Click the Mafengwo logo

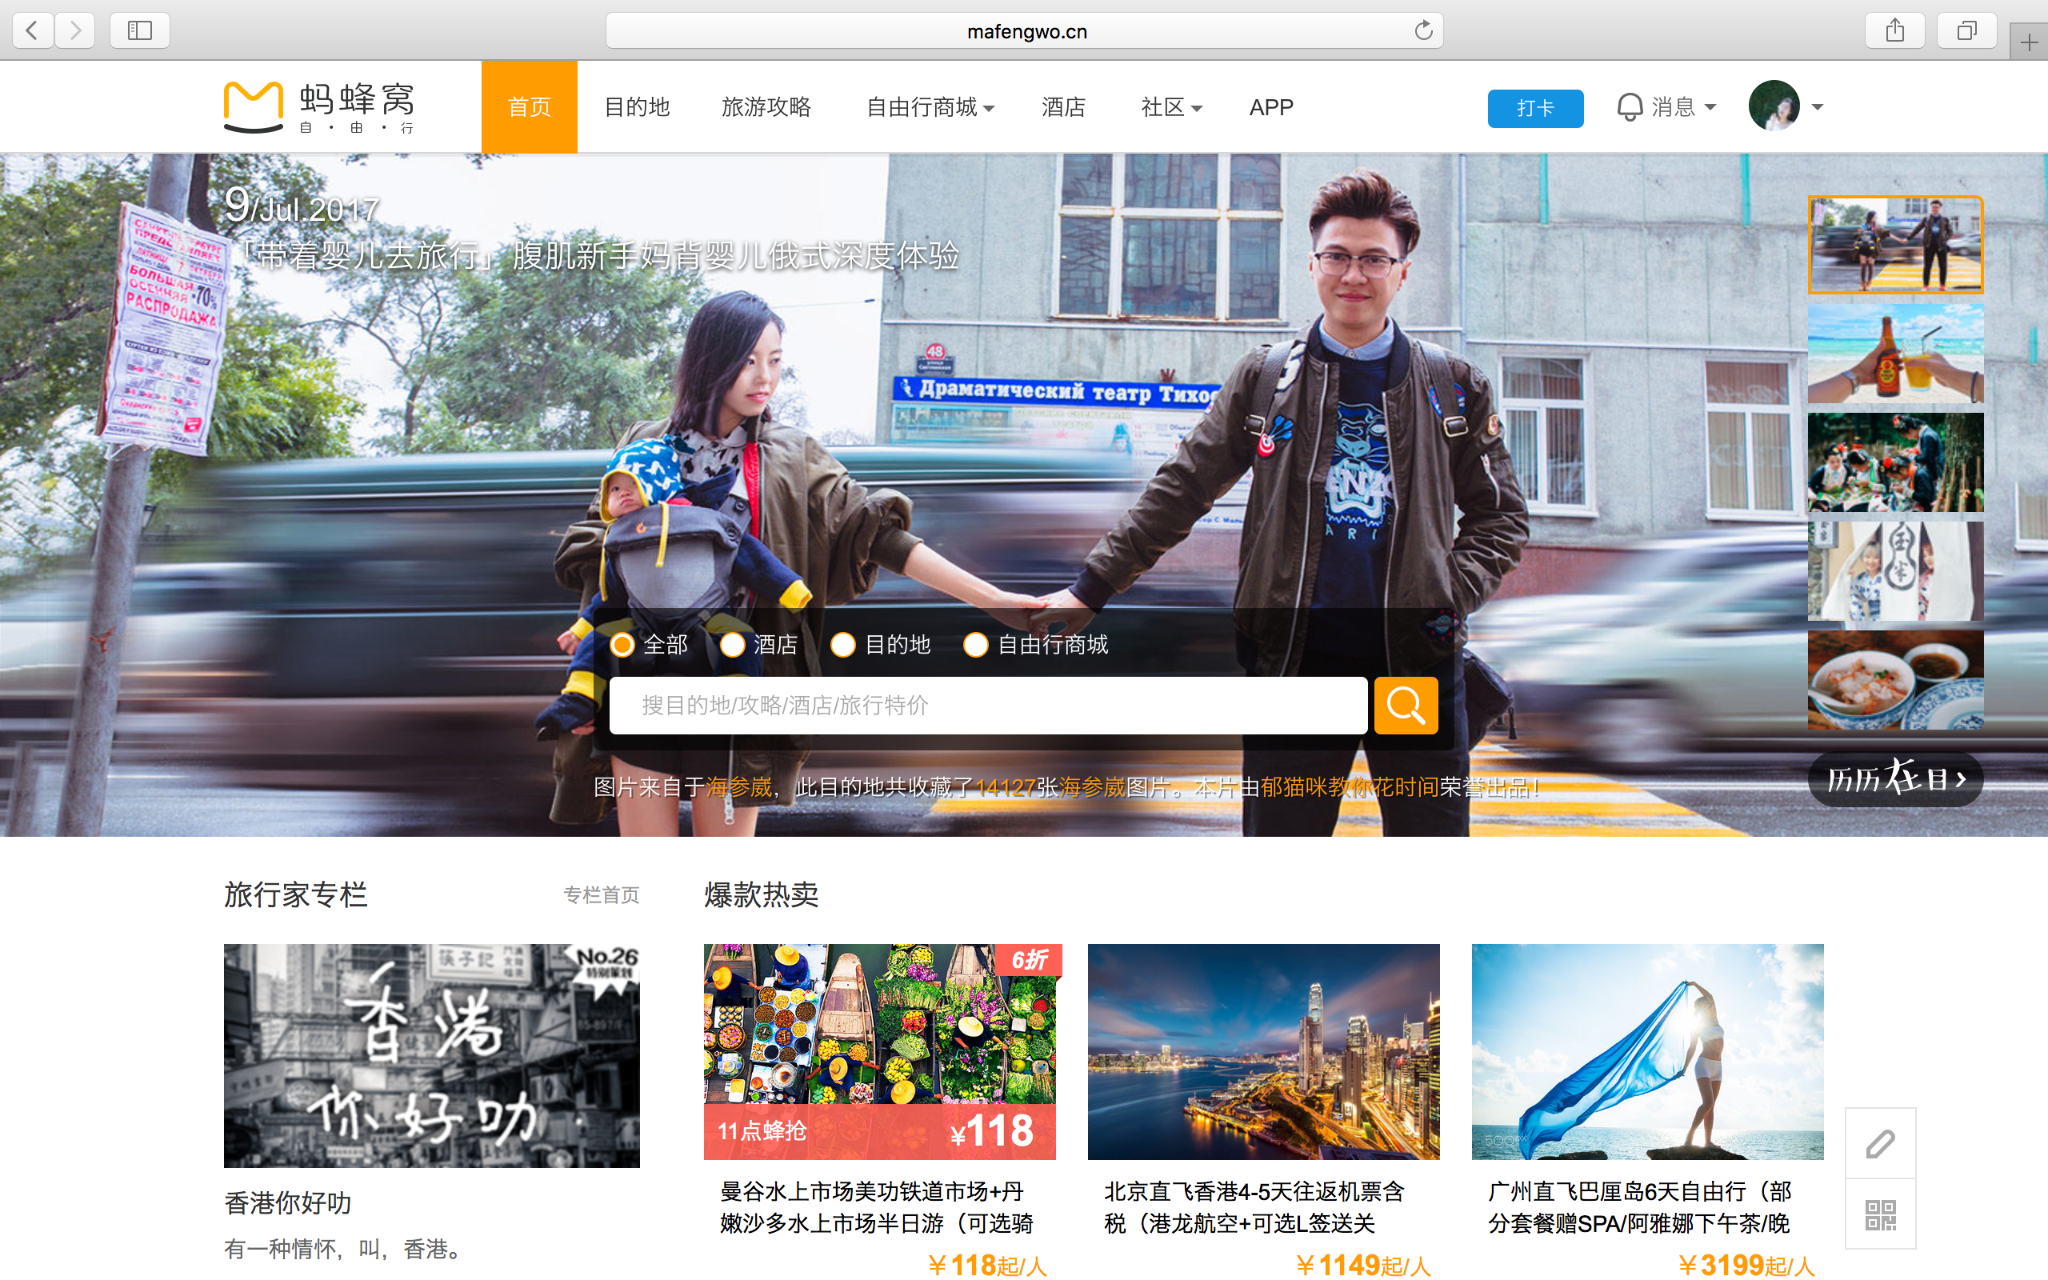coord(318,107)
